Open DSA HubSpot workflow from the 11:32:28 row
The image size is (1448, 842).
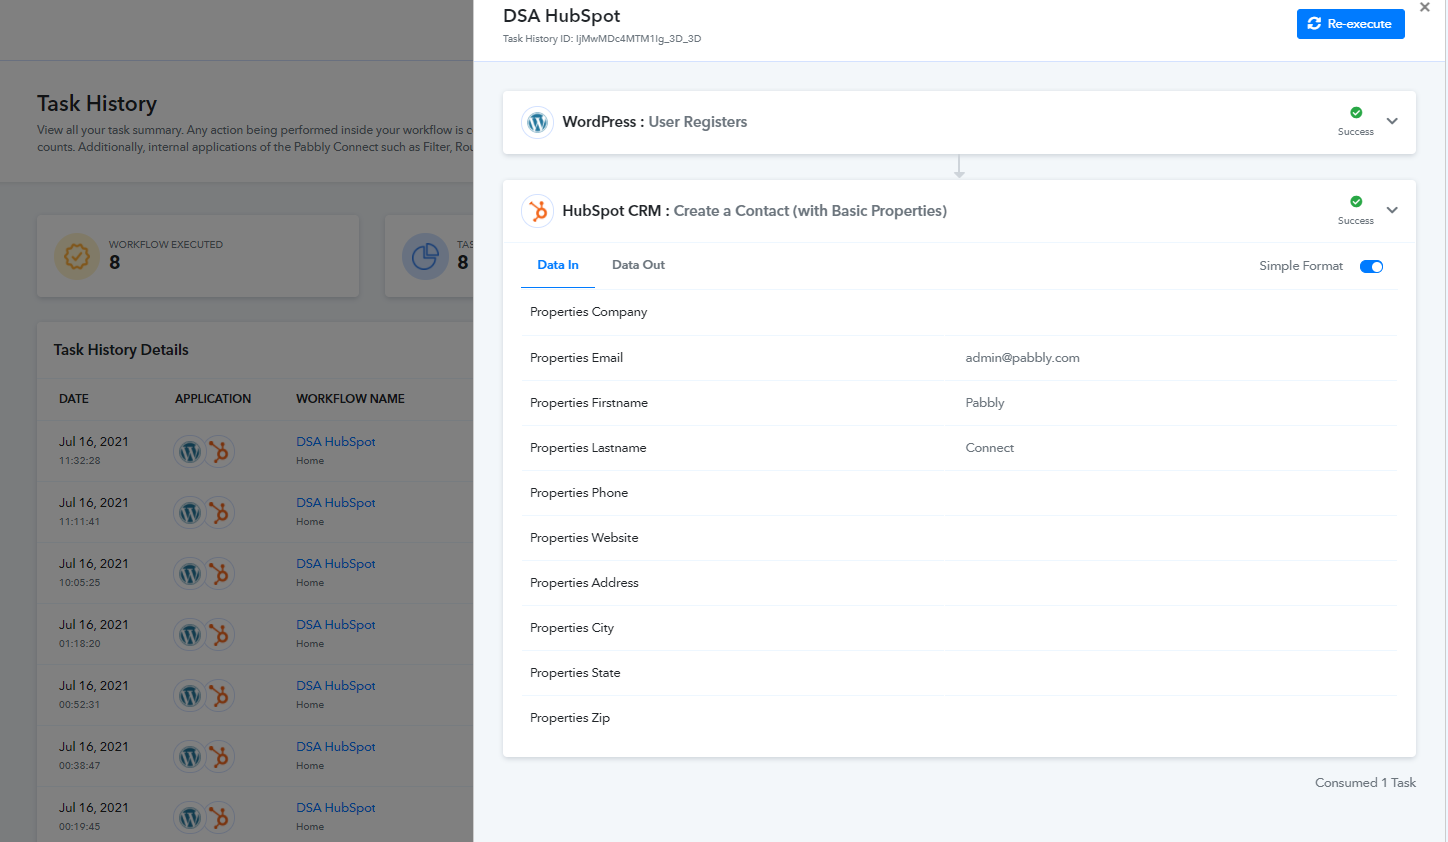pyautogui.click(x=336, y=442)
